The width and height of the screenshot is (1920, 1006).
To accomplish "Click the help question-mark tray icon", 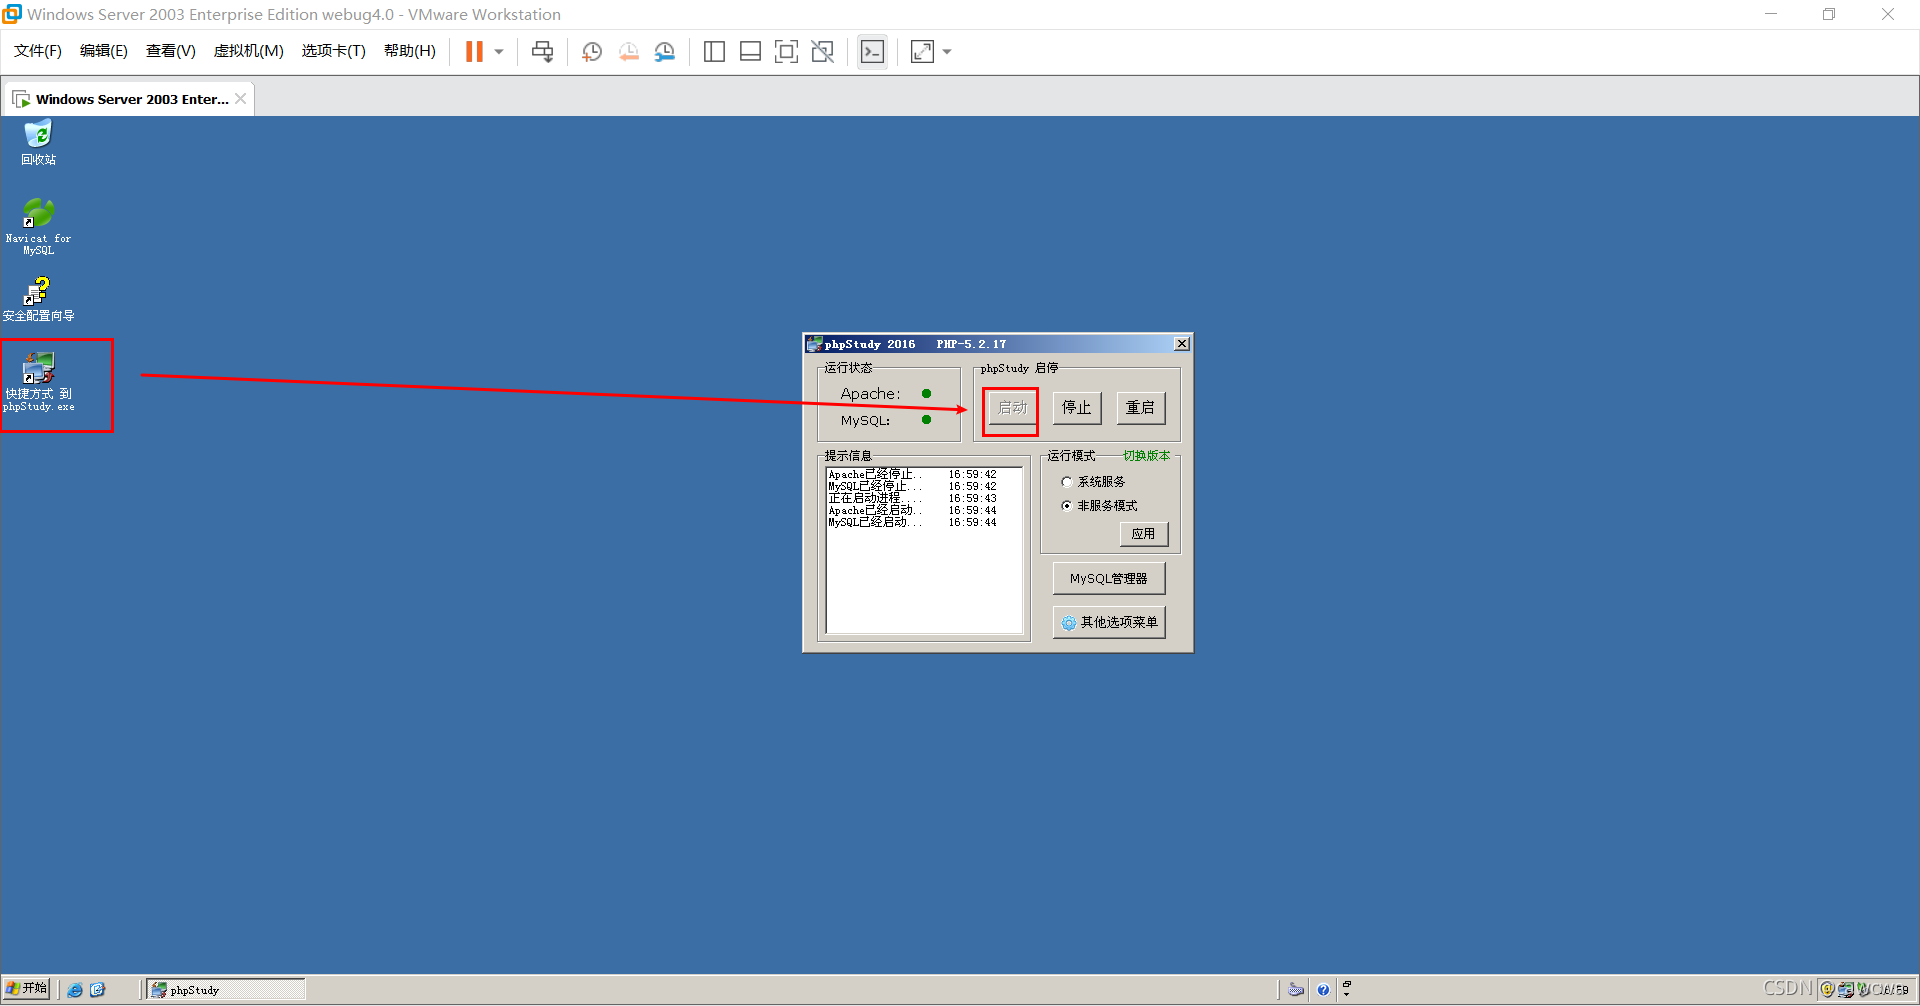I will click(1323, 990).
